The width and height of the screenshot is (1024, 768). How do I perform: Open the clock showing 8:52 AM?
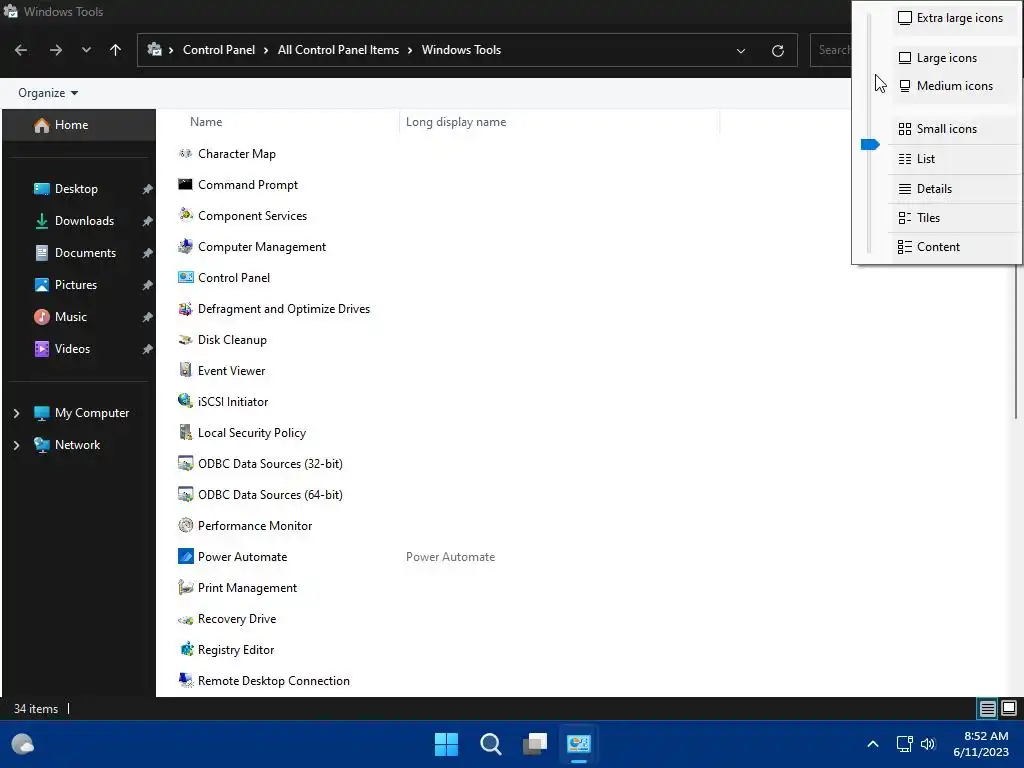(980, 744)
